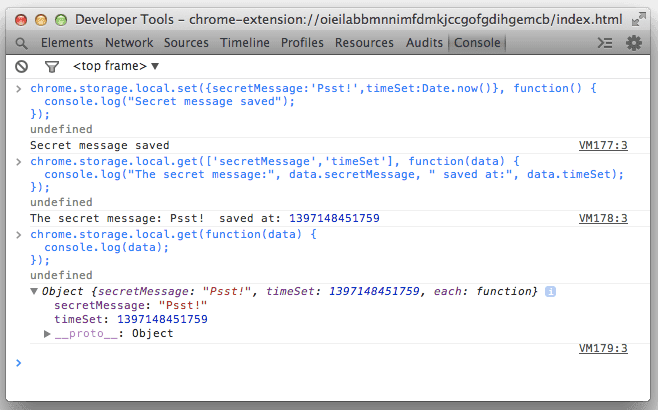Focus the console prompt input line
Screen dimensions: 658x410
coord(330,363)
